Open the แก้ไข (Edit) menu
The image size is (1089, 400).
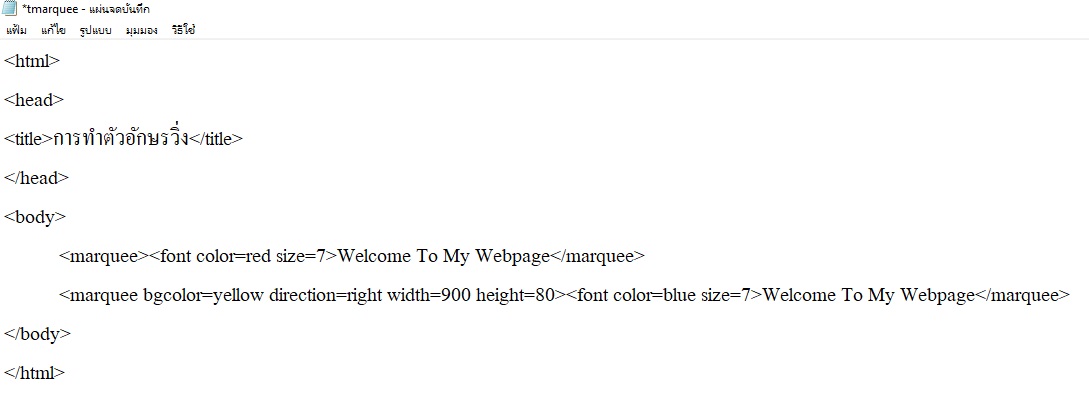[x=53, y=30]
